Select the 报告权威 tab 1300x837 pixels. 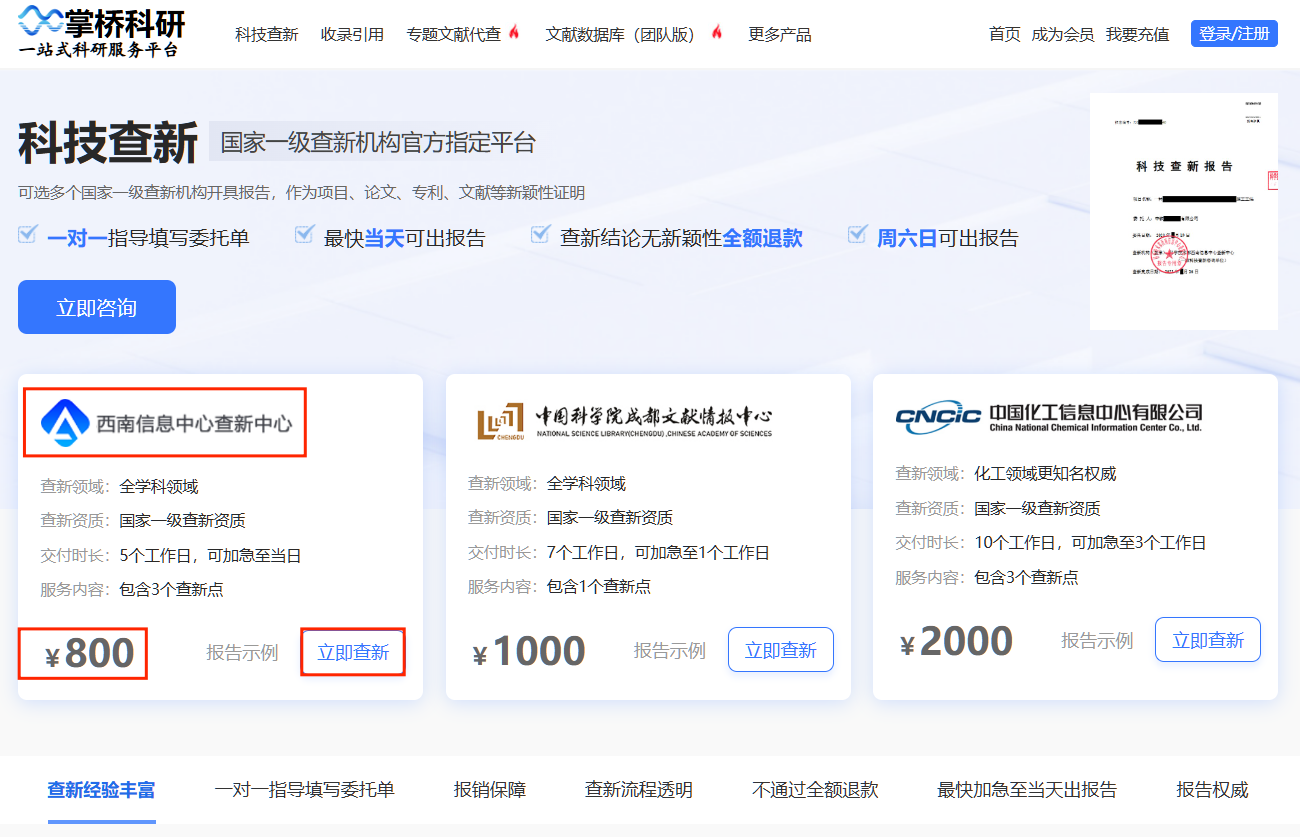[x=1213, y=790]
